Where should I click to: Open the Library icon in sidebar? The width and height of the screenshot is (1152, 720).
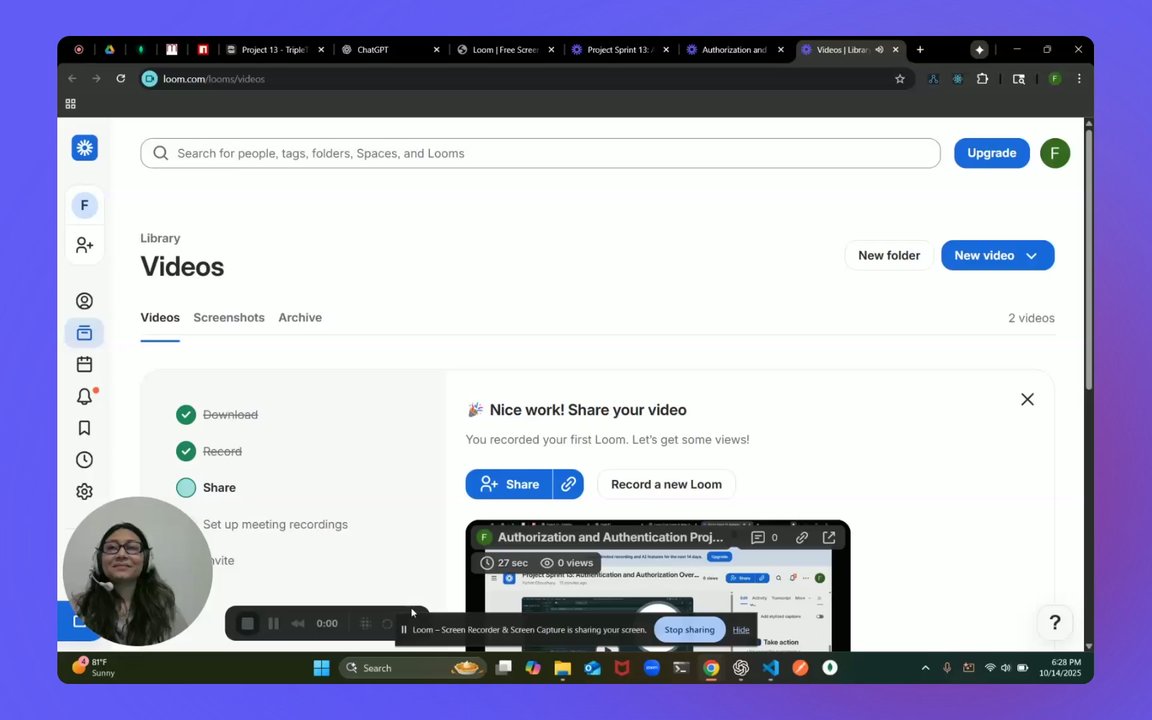[84, 333]
